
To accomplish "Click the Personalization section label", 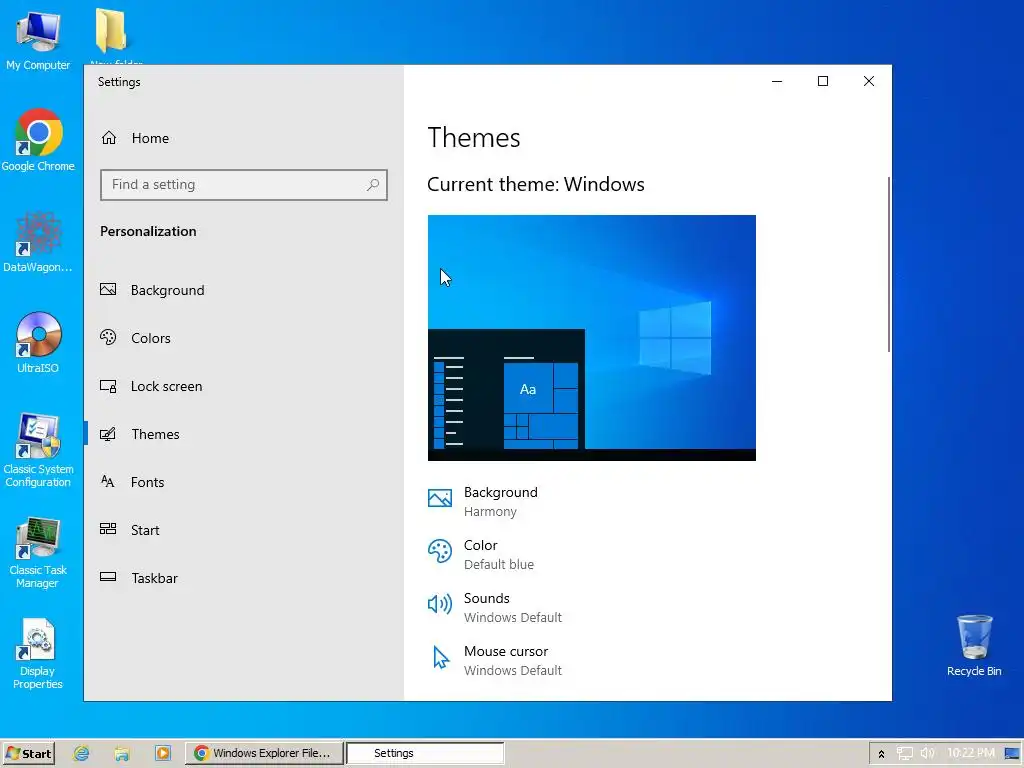I will (x=148, y=231).
